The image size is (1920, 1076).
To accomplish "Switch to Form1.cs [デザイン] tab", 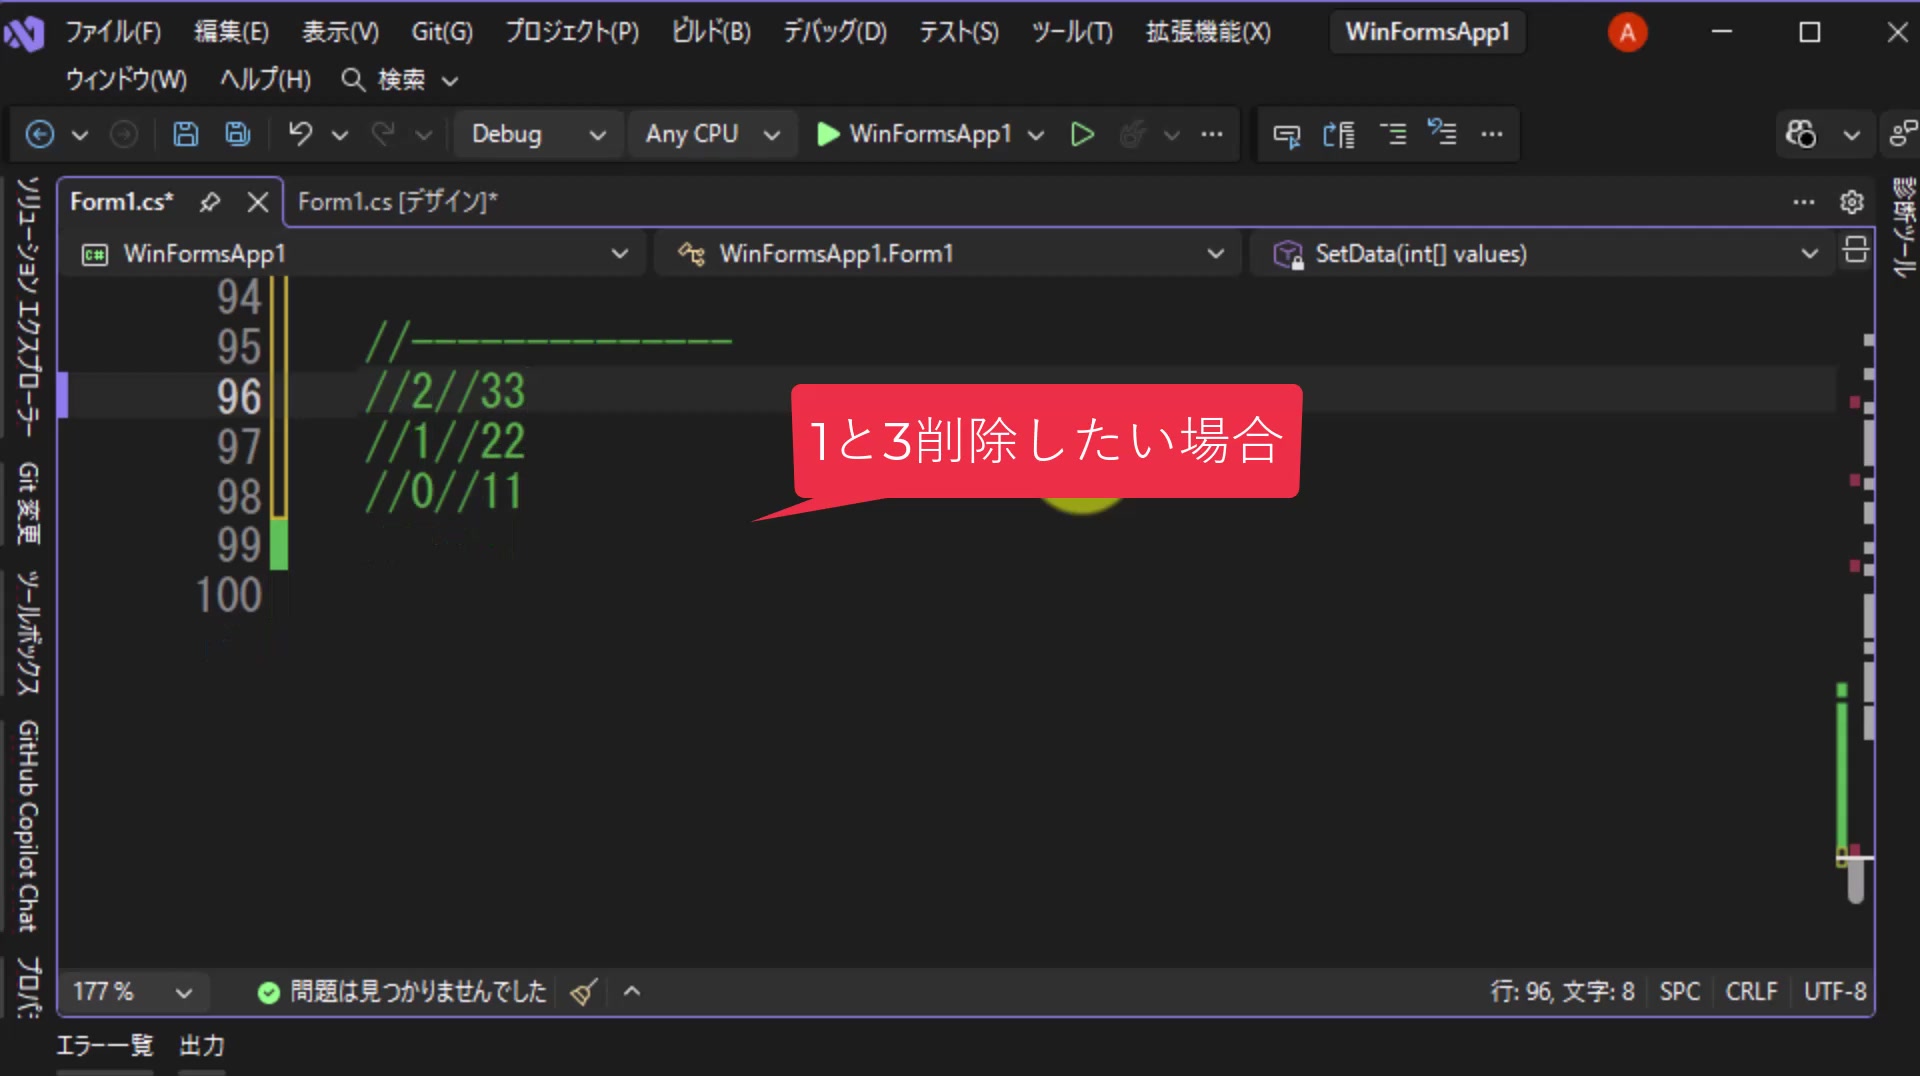I will coord(398,202).
